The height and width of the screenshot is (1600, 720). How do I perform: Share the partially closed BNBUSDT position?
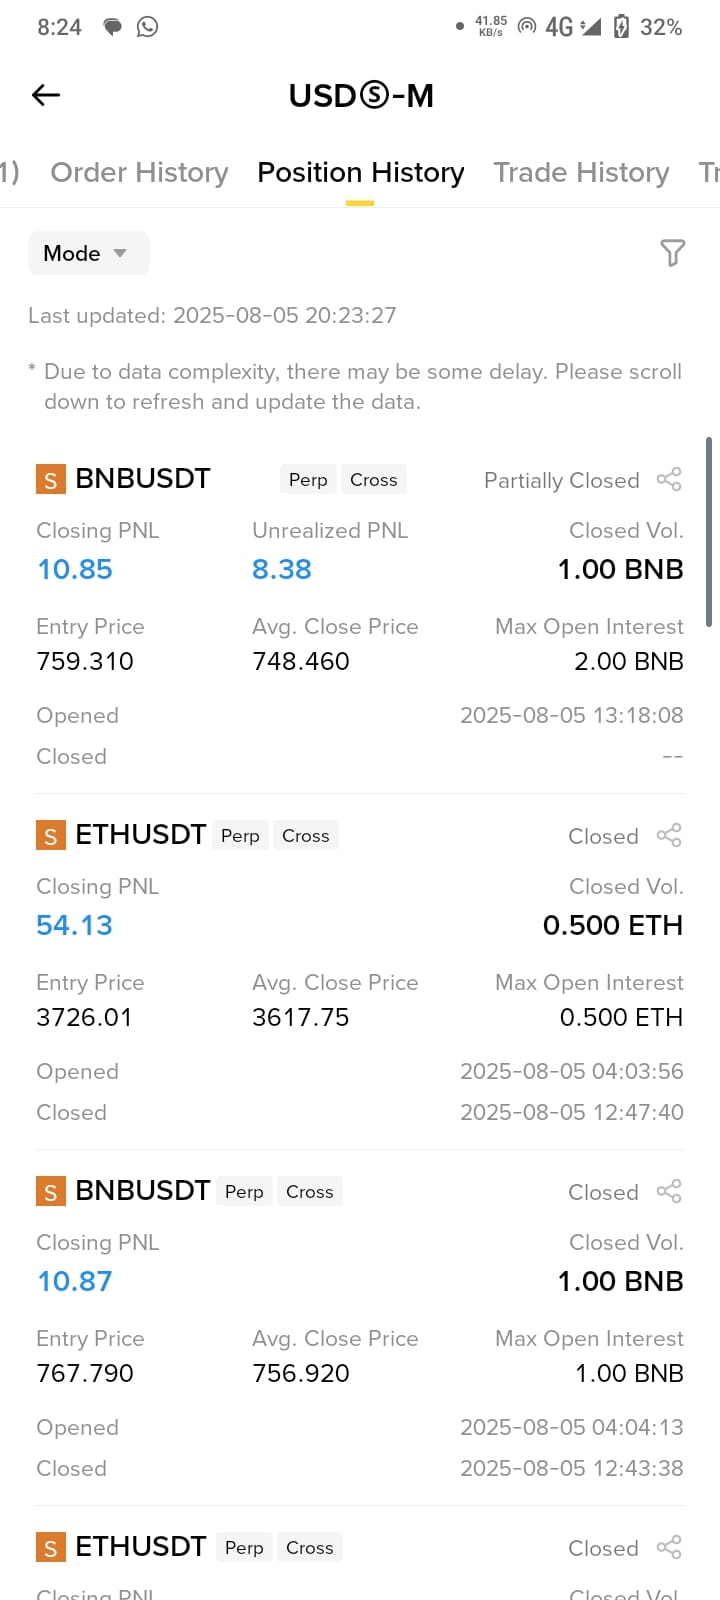(x=669, y=480)
